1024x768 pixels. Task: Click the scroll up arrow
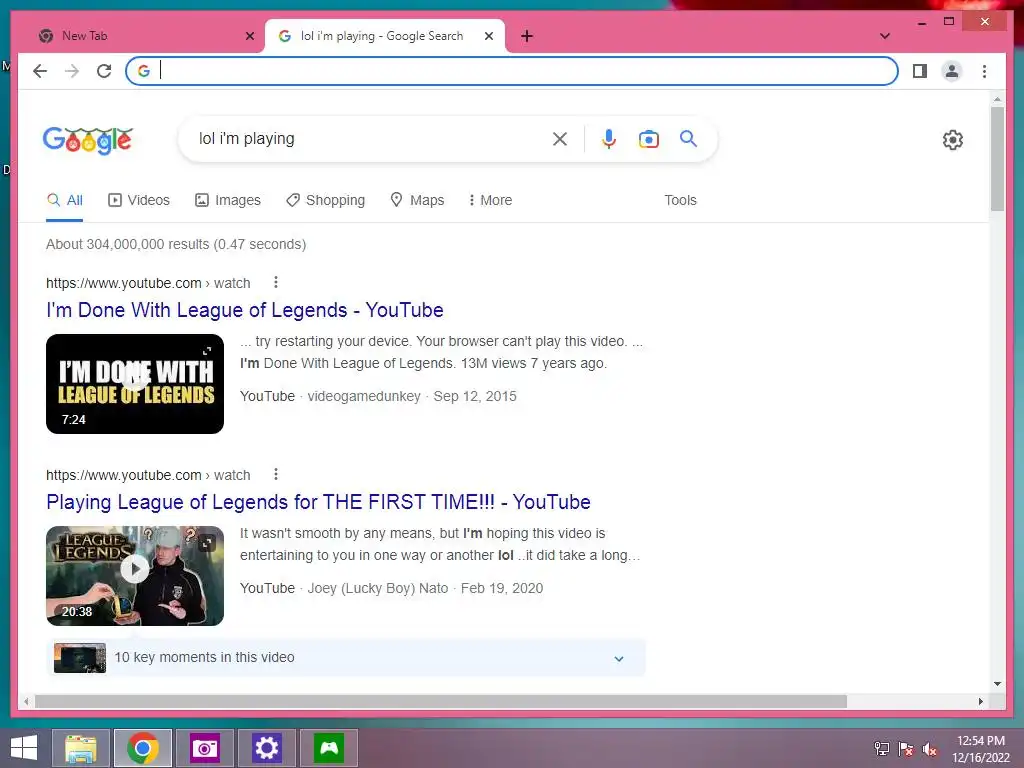click(x=997, y=100)
